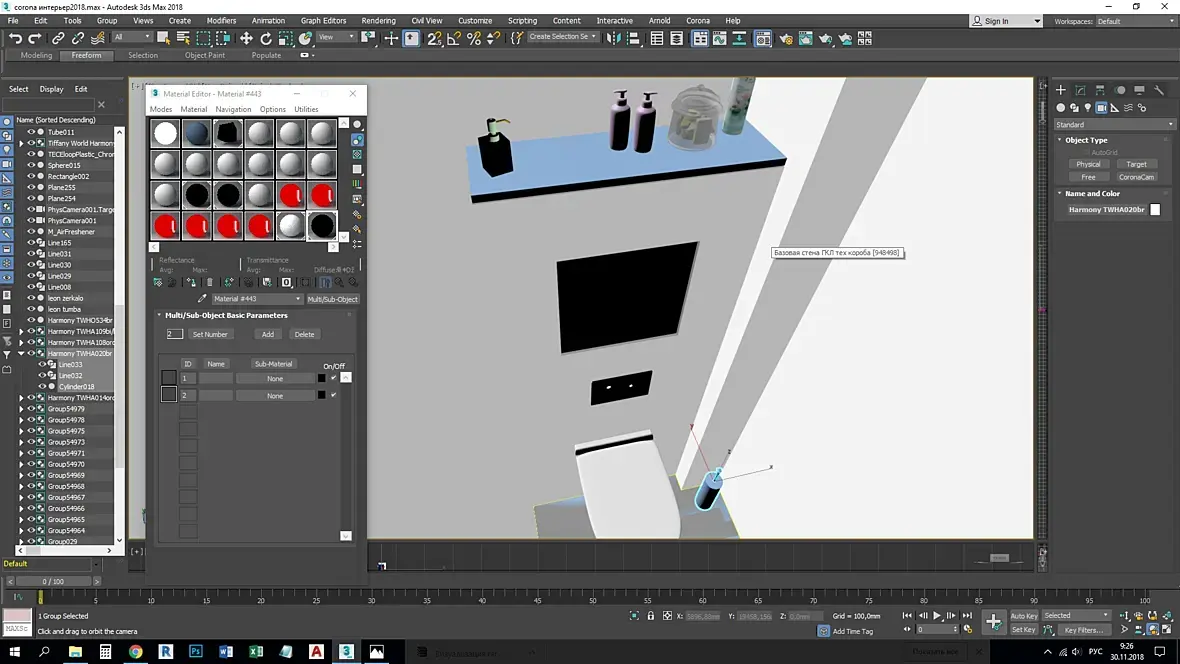This screenshot has width=1180, height=664.
Task: Collapse the Harmony TWHA020br tree node
Action: (x=21, y=353)
